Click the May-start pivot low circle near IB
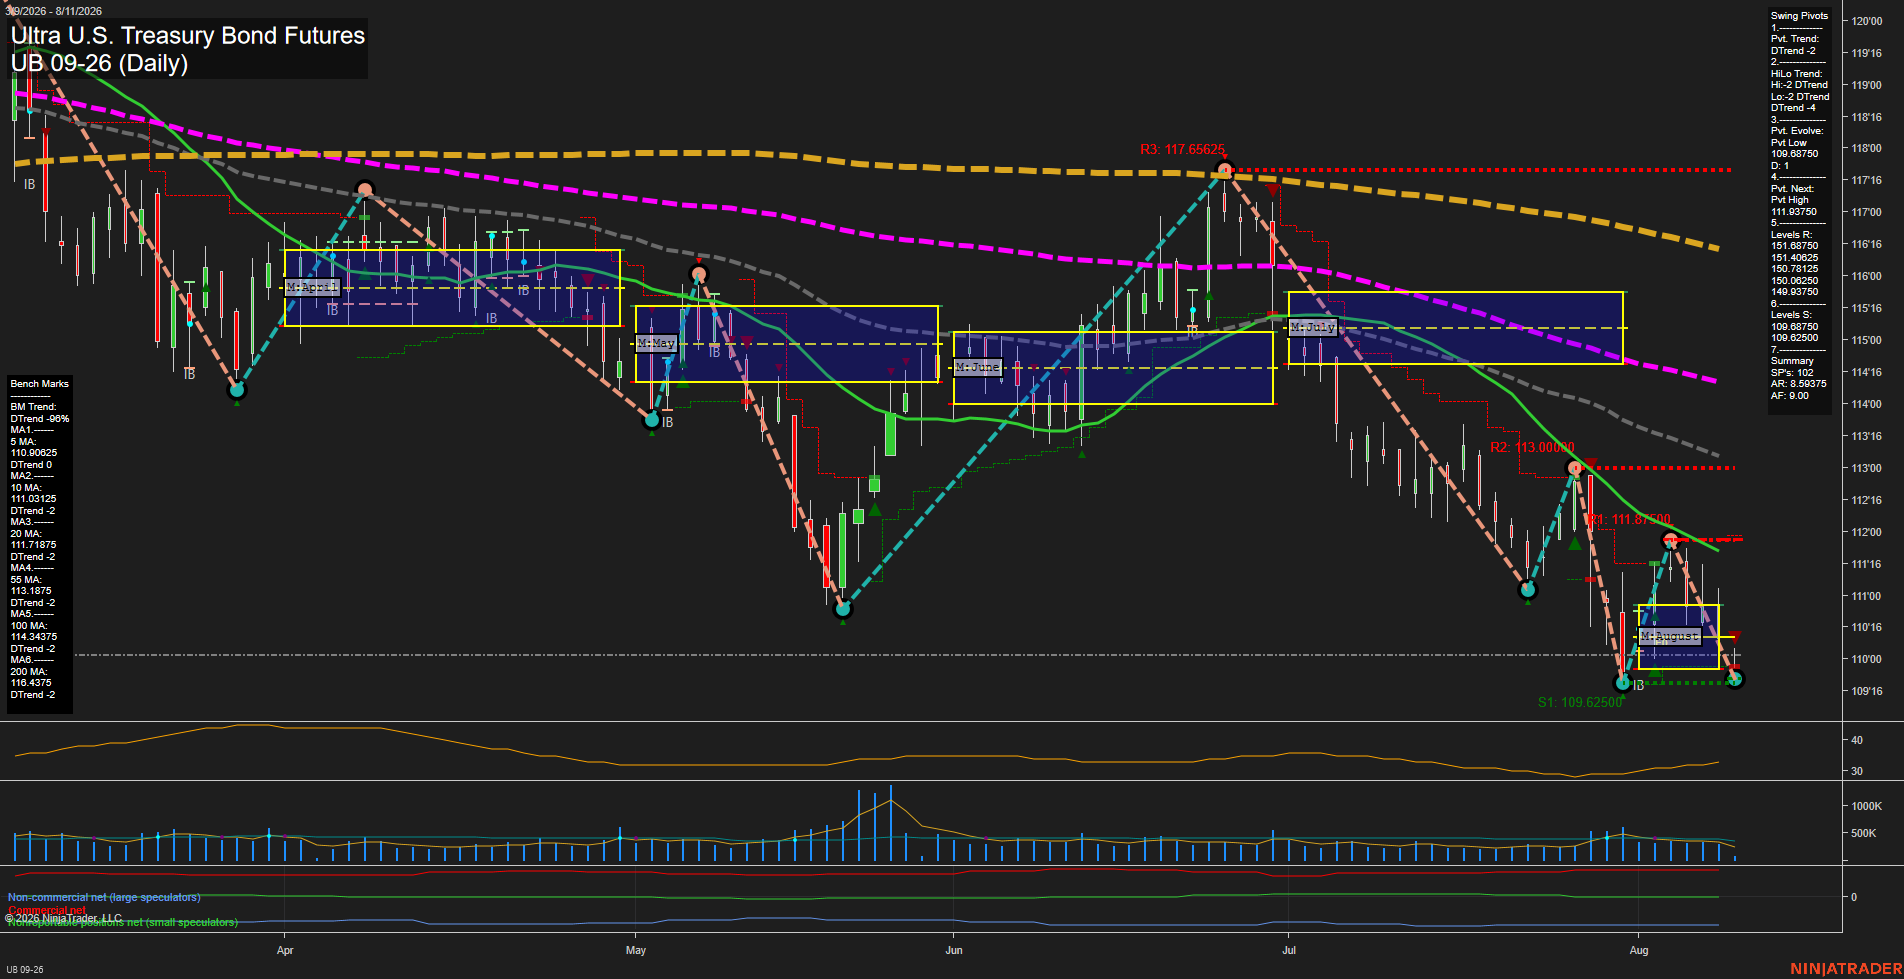The image size is (1904, 979). pos(652,420)
